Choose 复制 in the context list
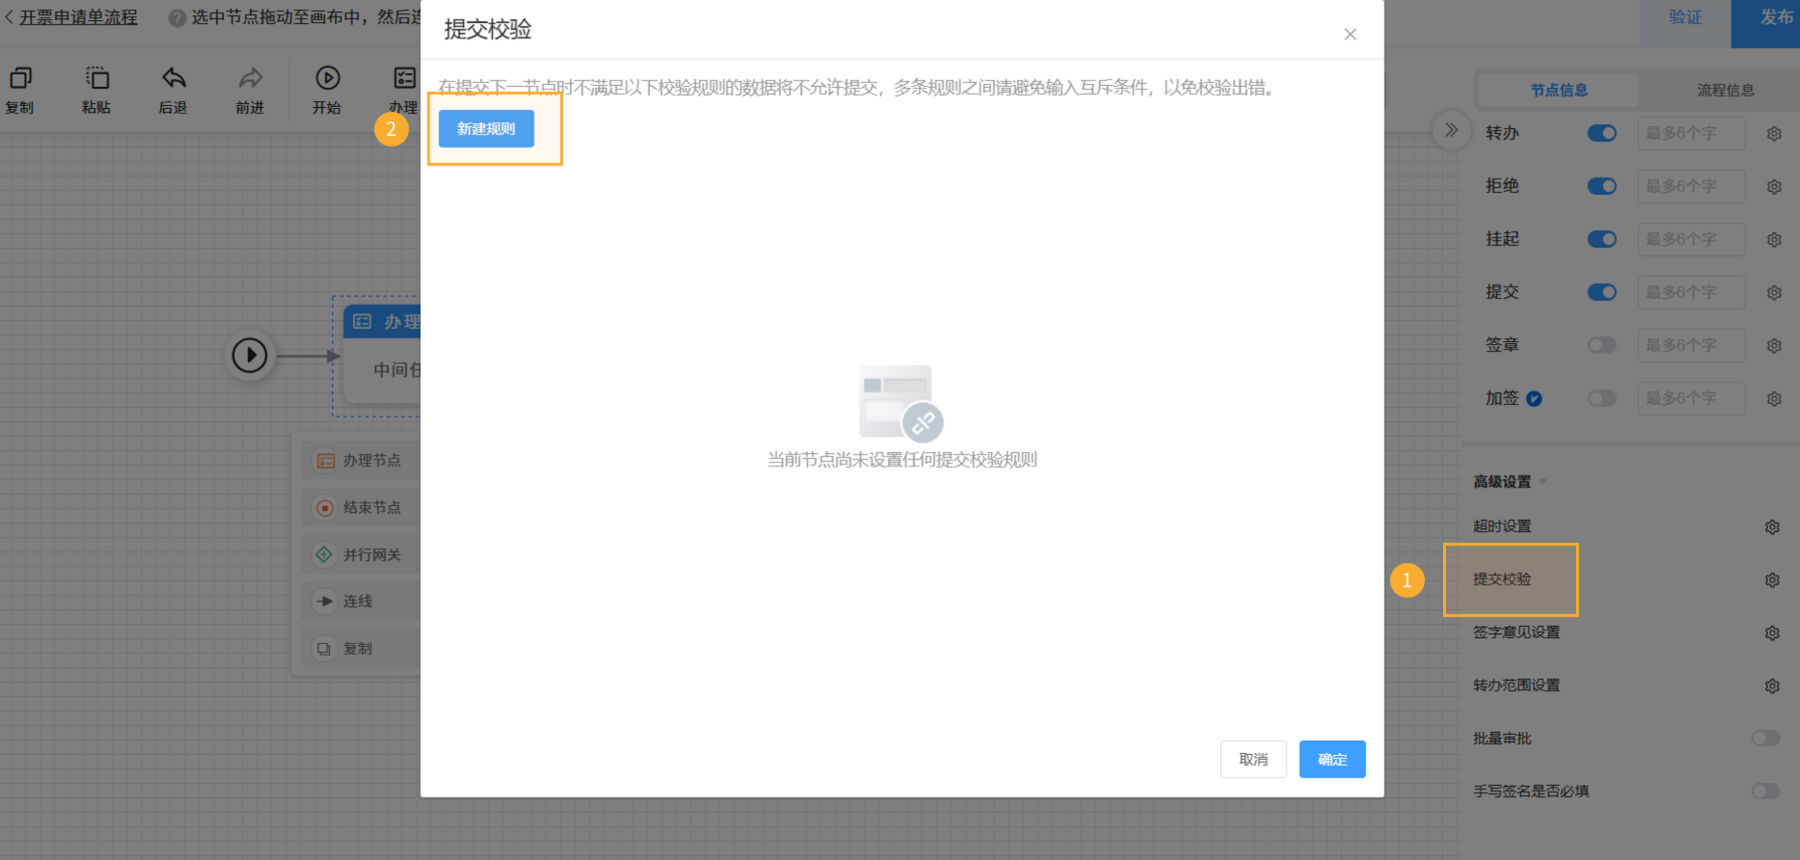 360,648
